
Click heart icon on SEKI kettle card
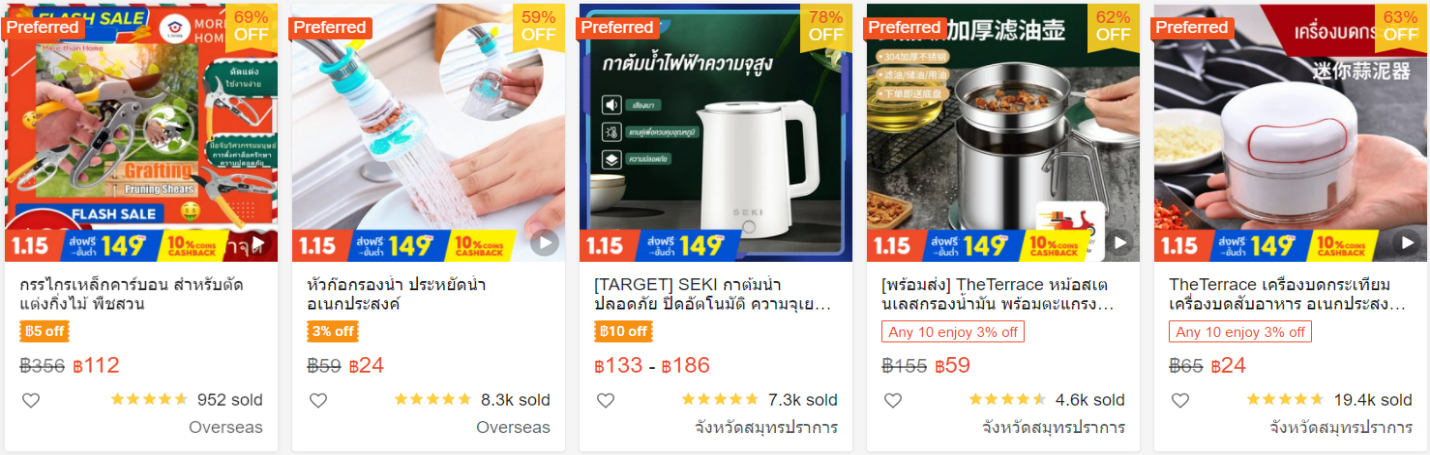pos(605,400)
